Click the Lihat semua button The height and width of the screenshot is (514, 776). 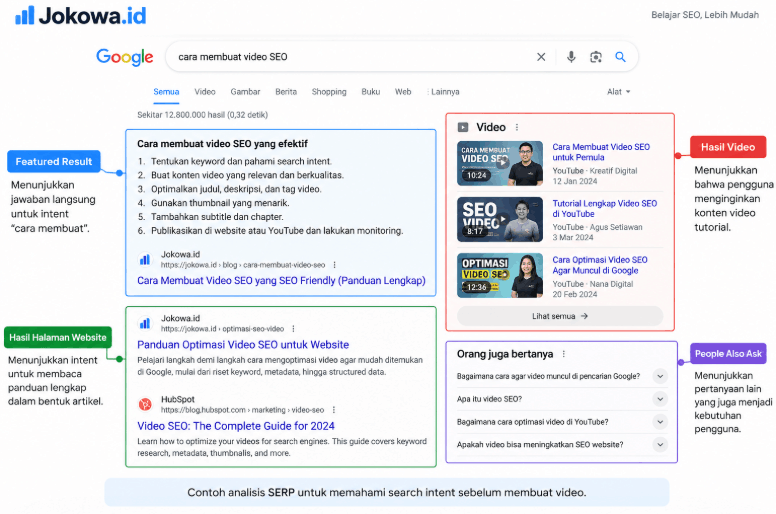[560, 316]
